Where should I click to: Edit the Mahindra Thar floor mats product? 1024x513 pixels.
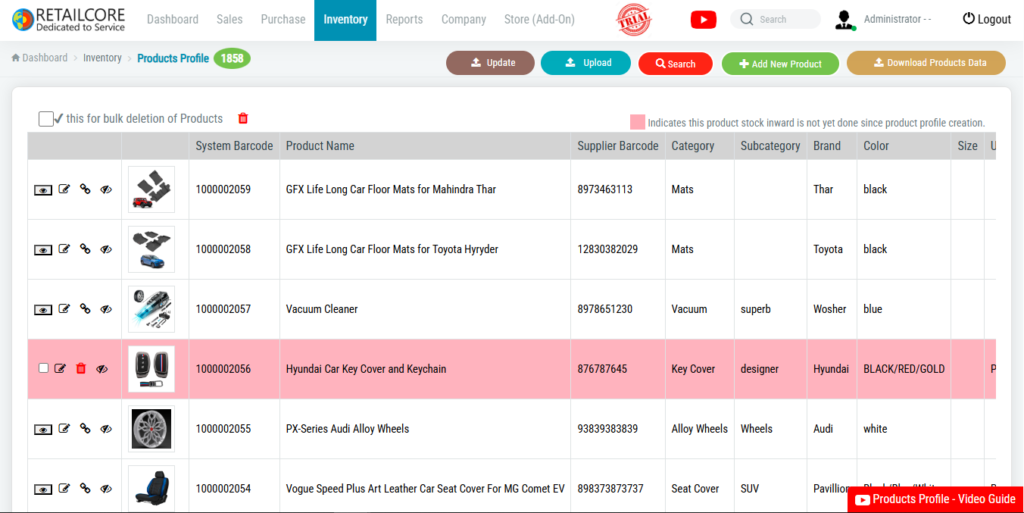click(x=64, y=189)
